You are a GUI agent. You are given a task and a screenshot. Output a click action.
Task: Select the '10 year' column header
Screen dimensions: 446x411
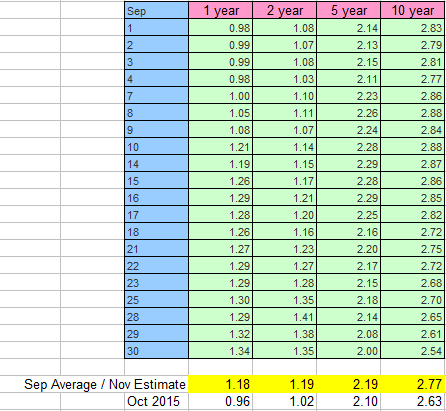point(413,10)
